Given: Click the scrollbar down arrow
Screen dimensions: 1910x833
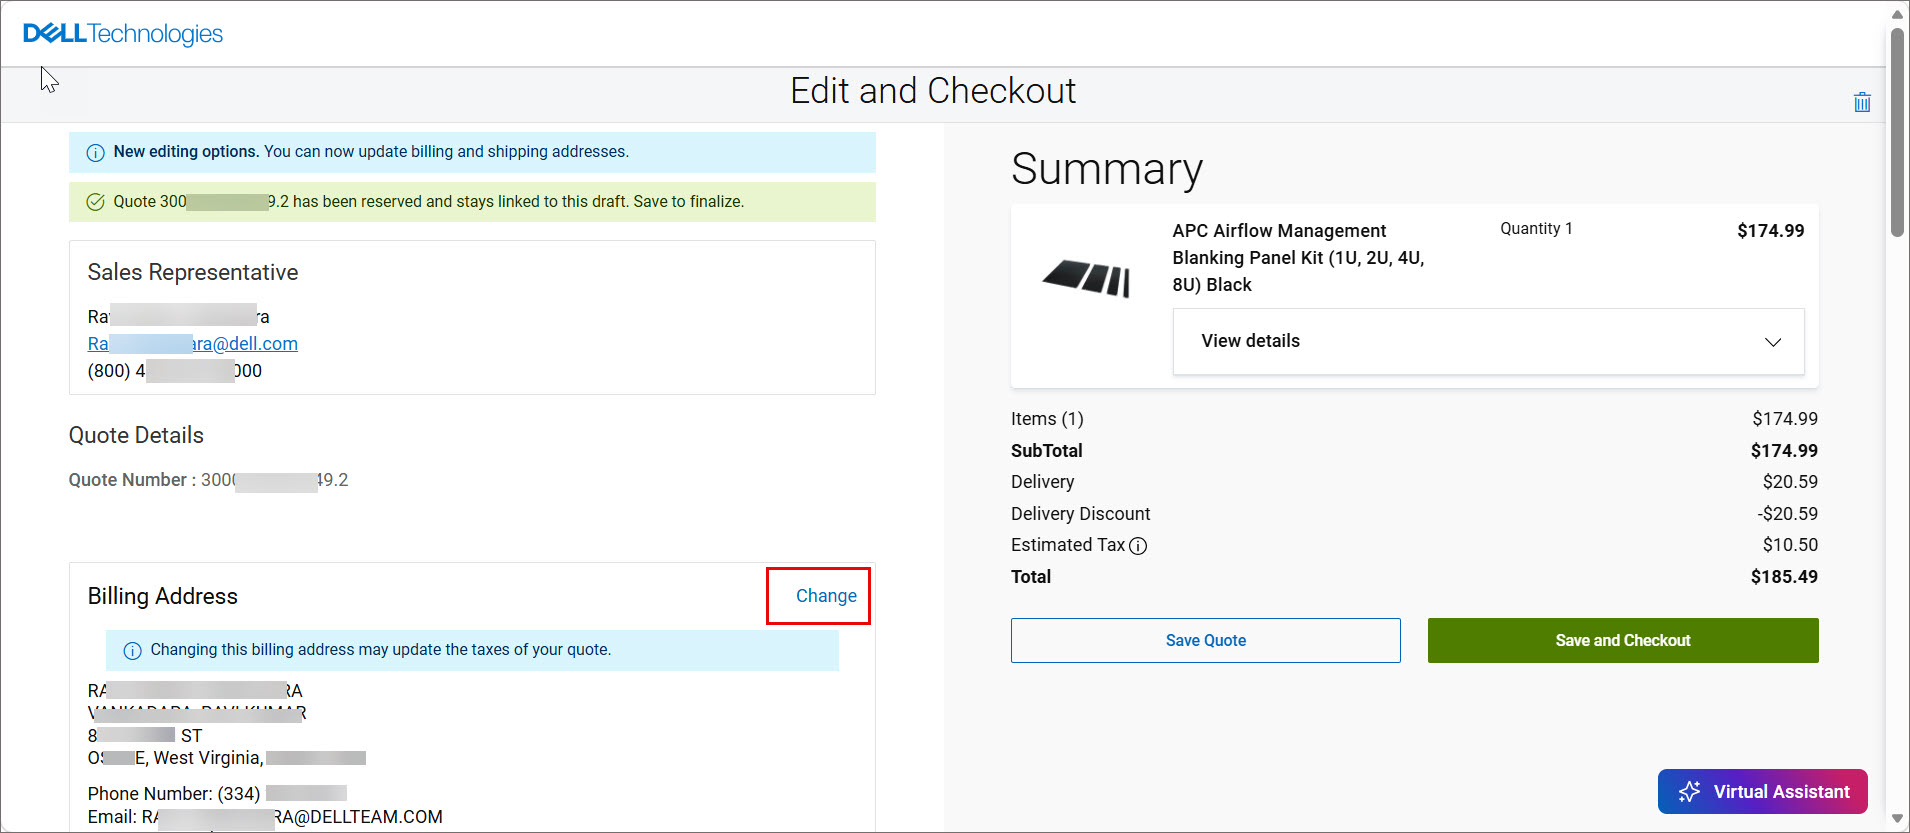Looking at the screenshot, I should point(1897,819).
